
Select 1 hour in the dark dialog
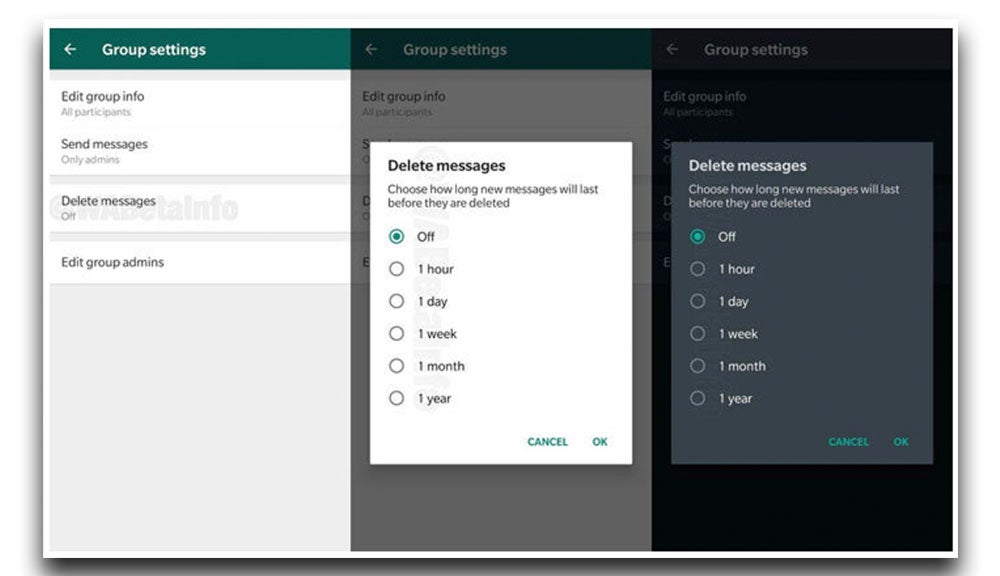tap(698, 269)
